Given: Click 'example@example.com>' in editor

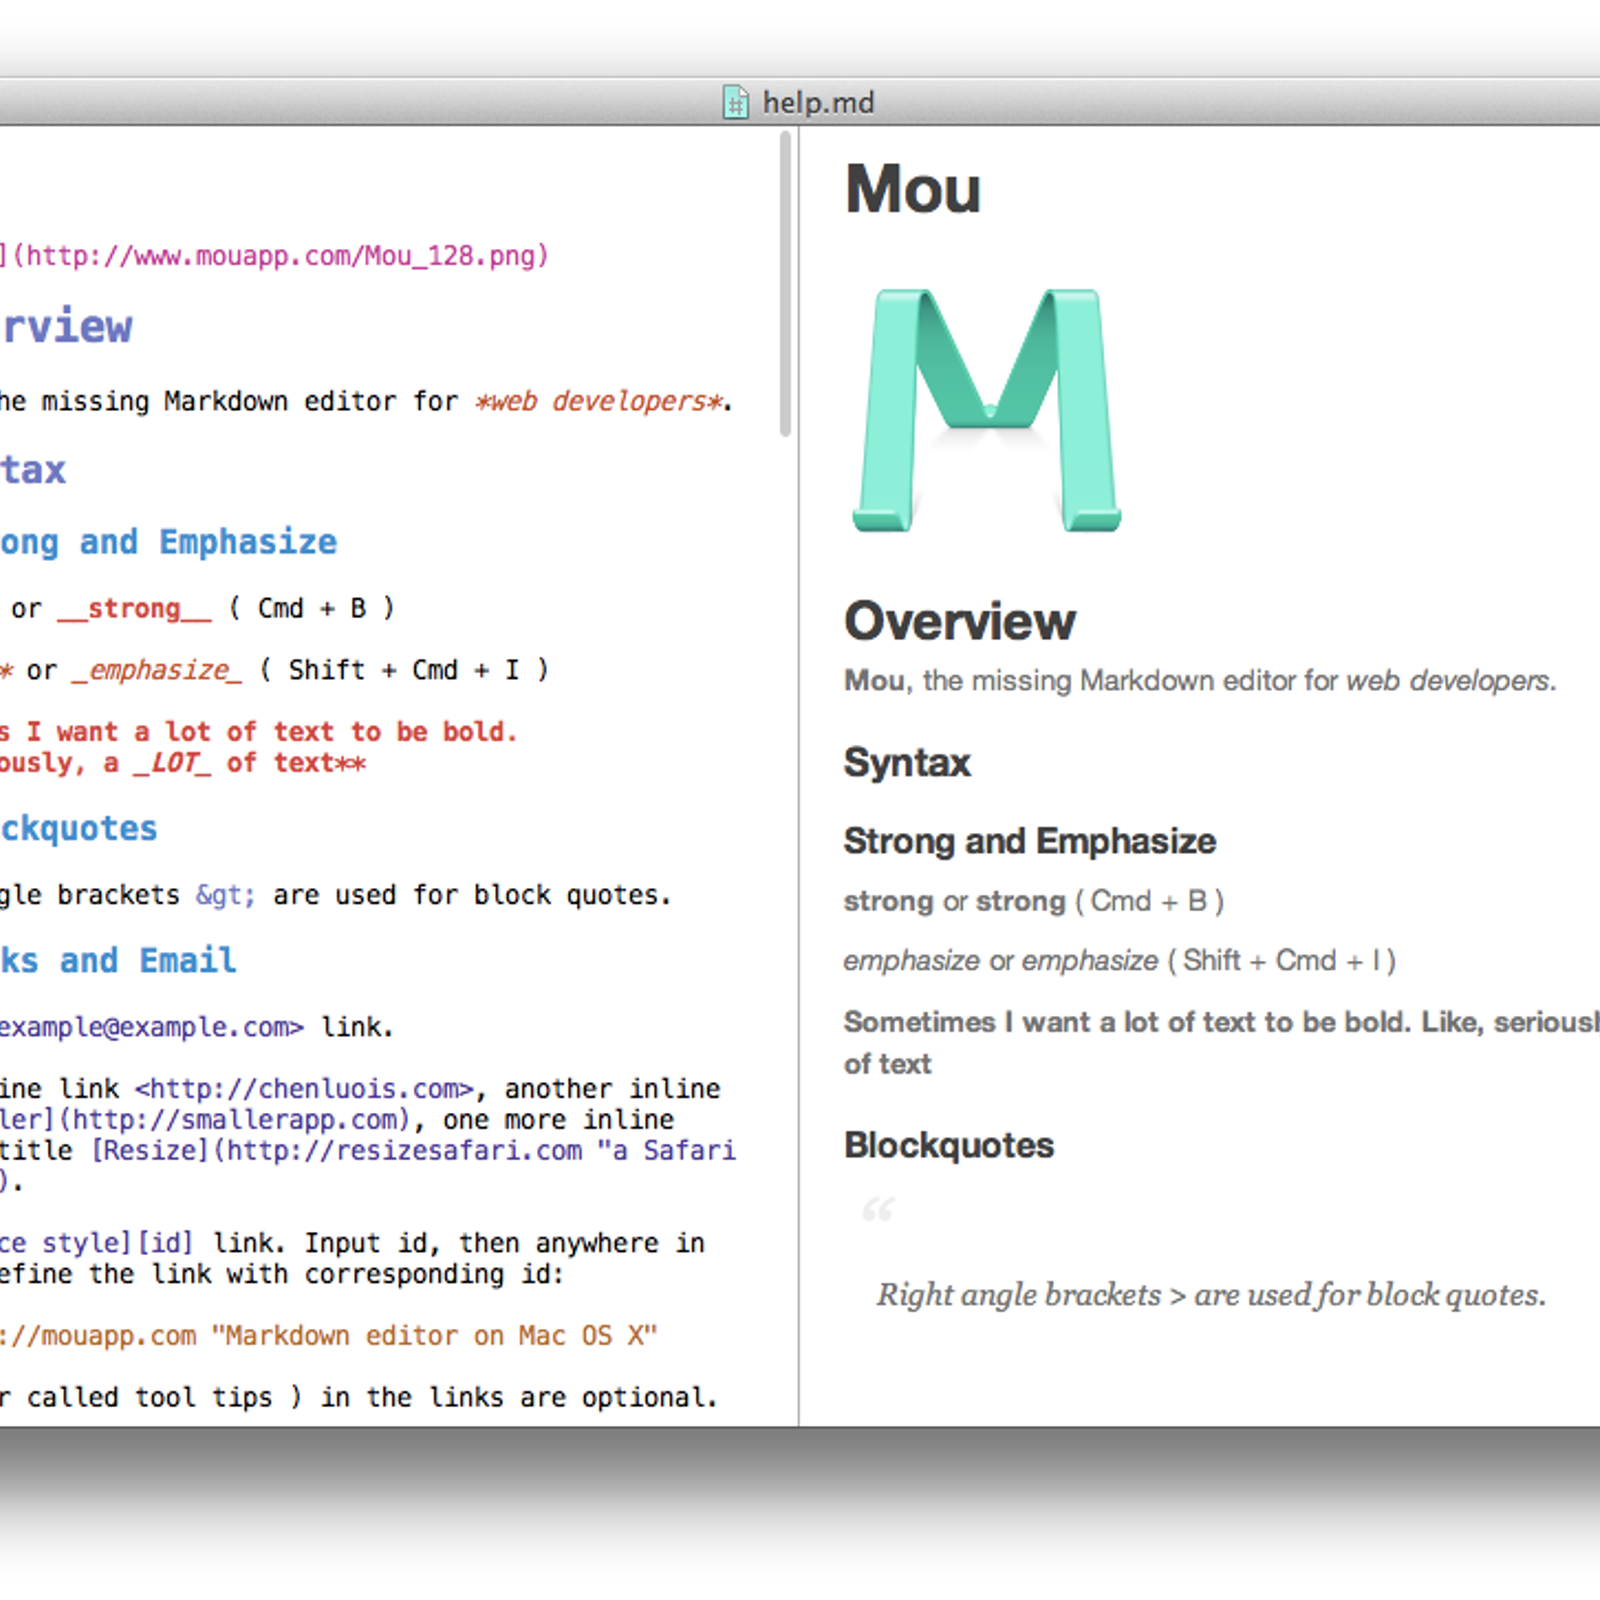Looking at the screenshot, I should coord(151,1027).
